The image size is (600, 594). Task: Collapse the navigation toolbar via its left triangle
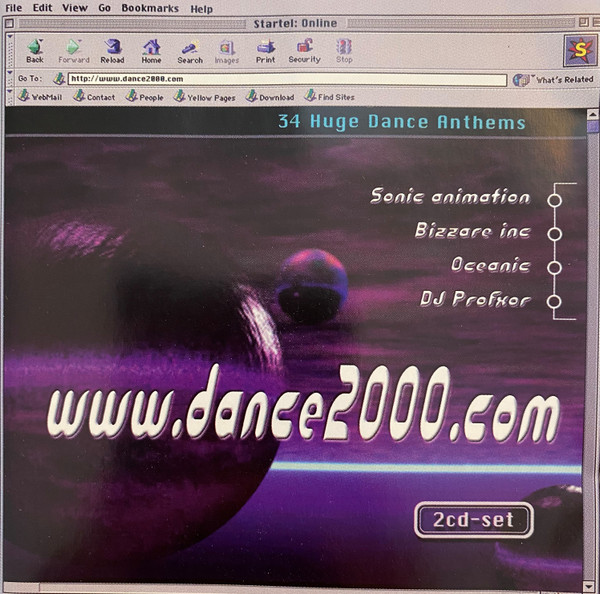(x=10, y=38)
